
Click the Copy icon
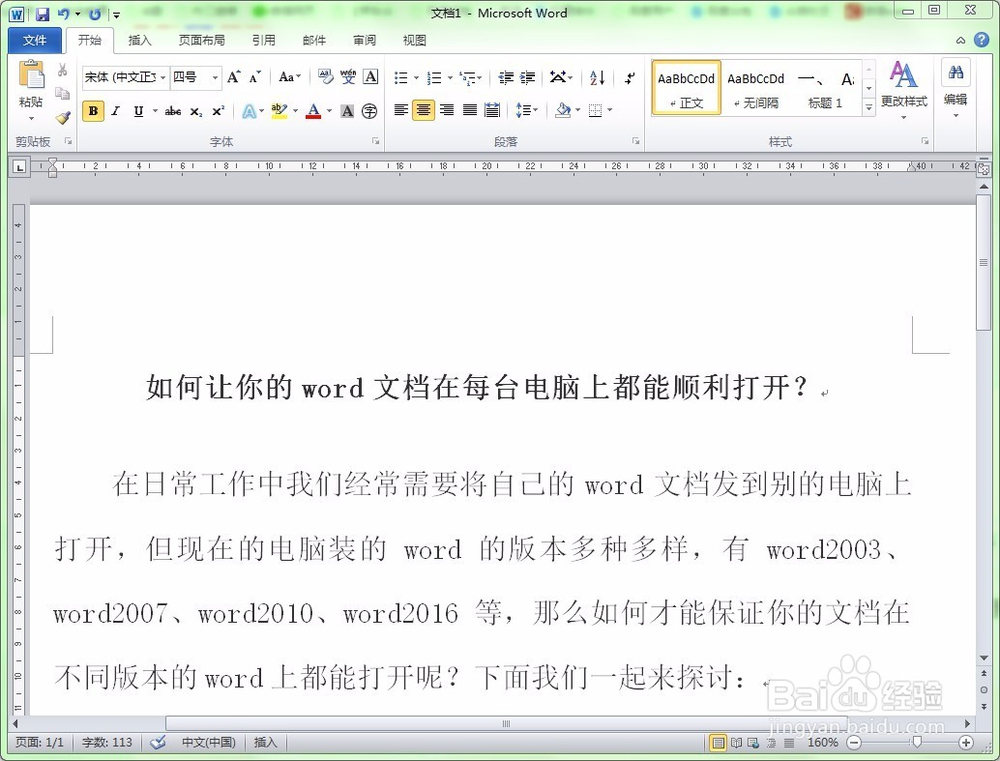point(62,94)
